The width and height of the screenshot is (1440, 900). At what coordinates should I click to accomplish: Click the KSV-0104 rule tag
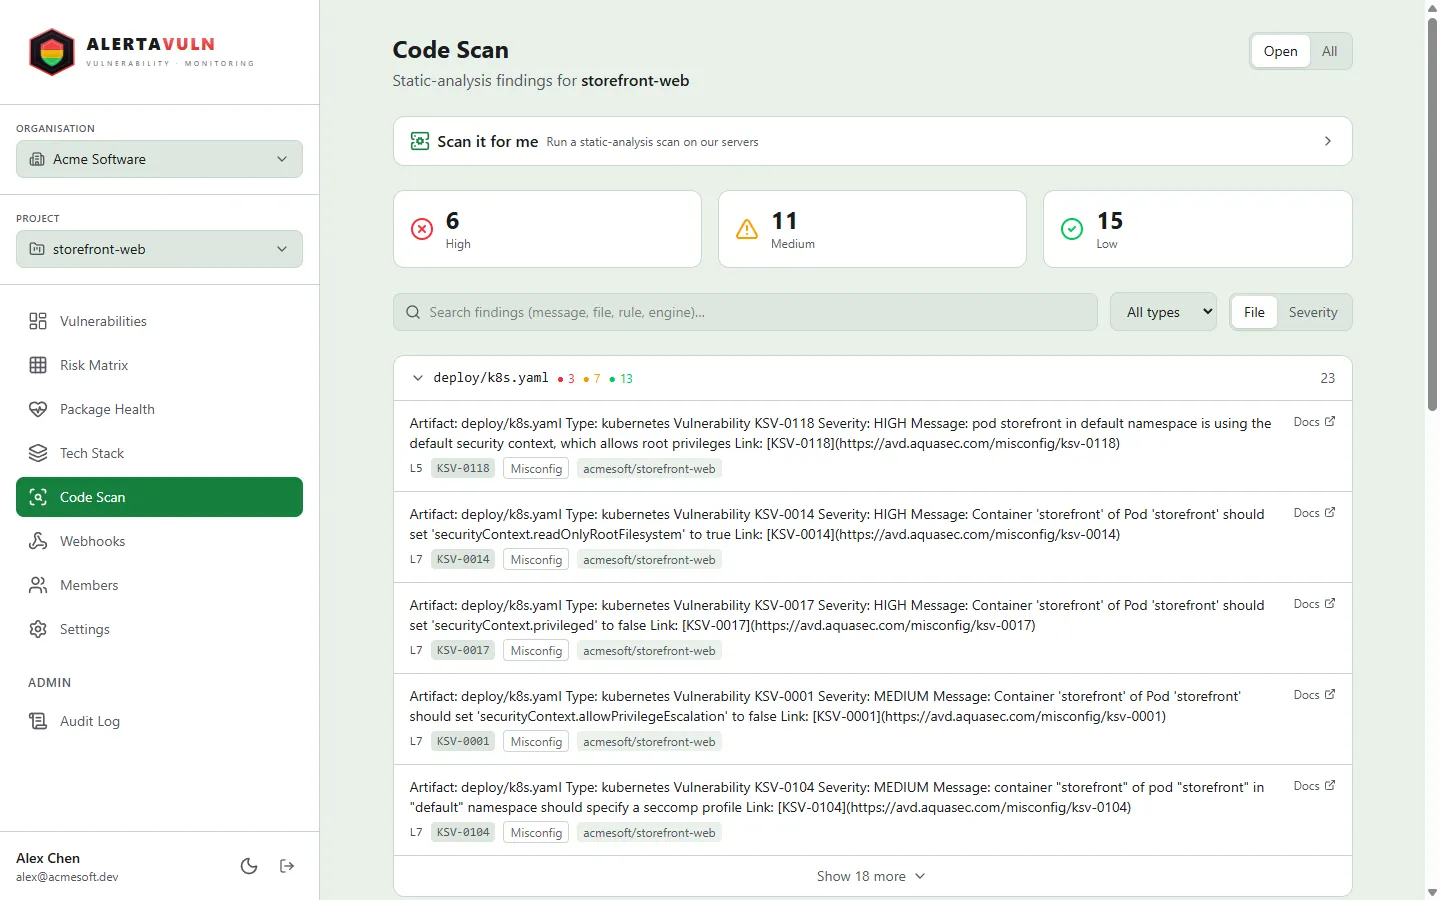point(463,832)
